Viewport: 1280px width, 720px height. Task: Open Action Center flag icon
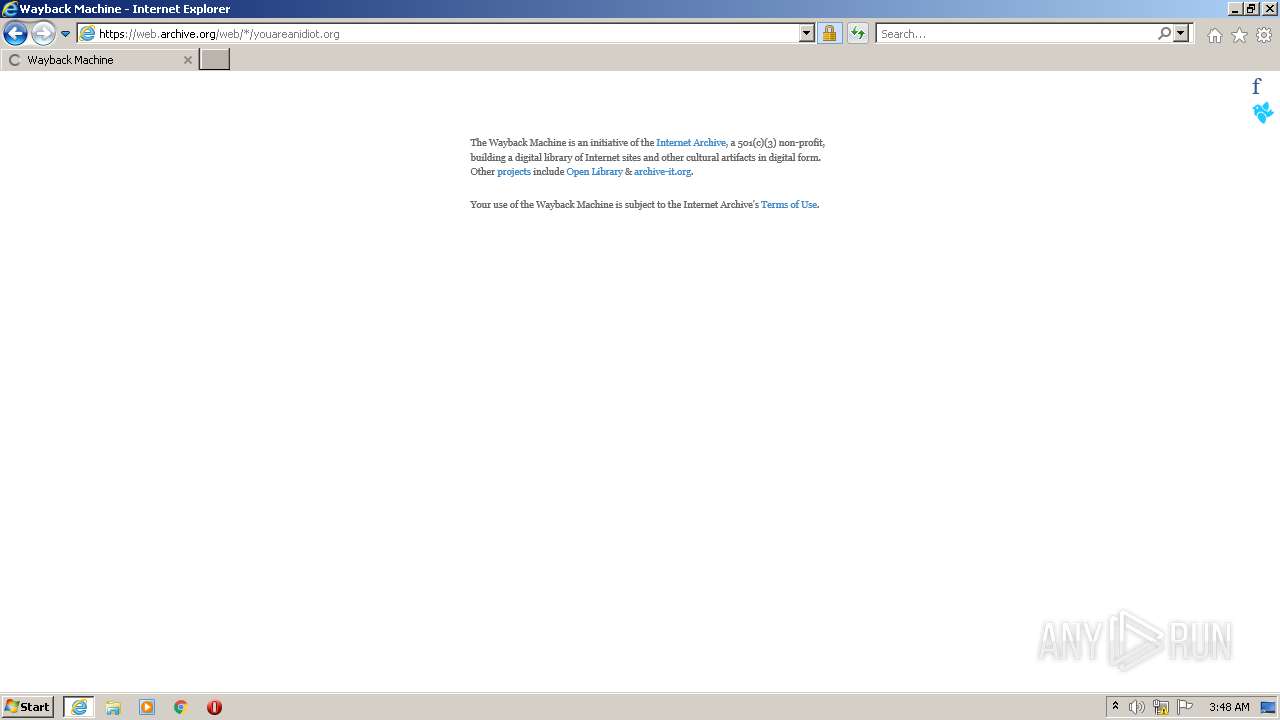point(1185,707)
